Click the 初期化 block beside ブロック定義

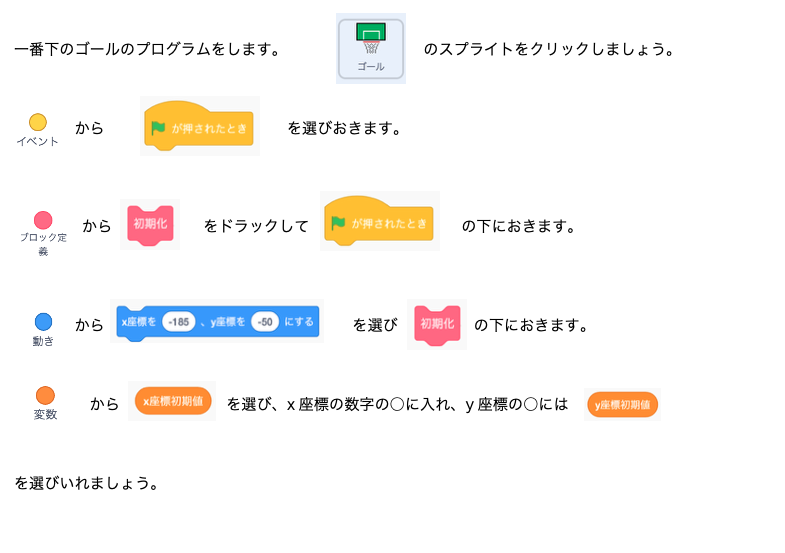150,225
